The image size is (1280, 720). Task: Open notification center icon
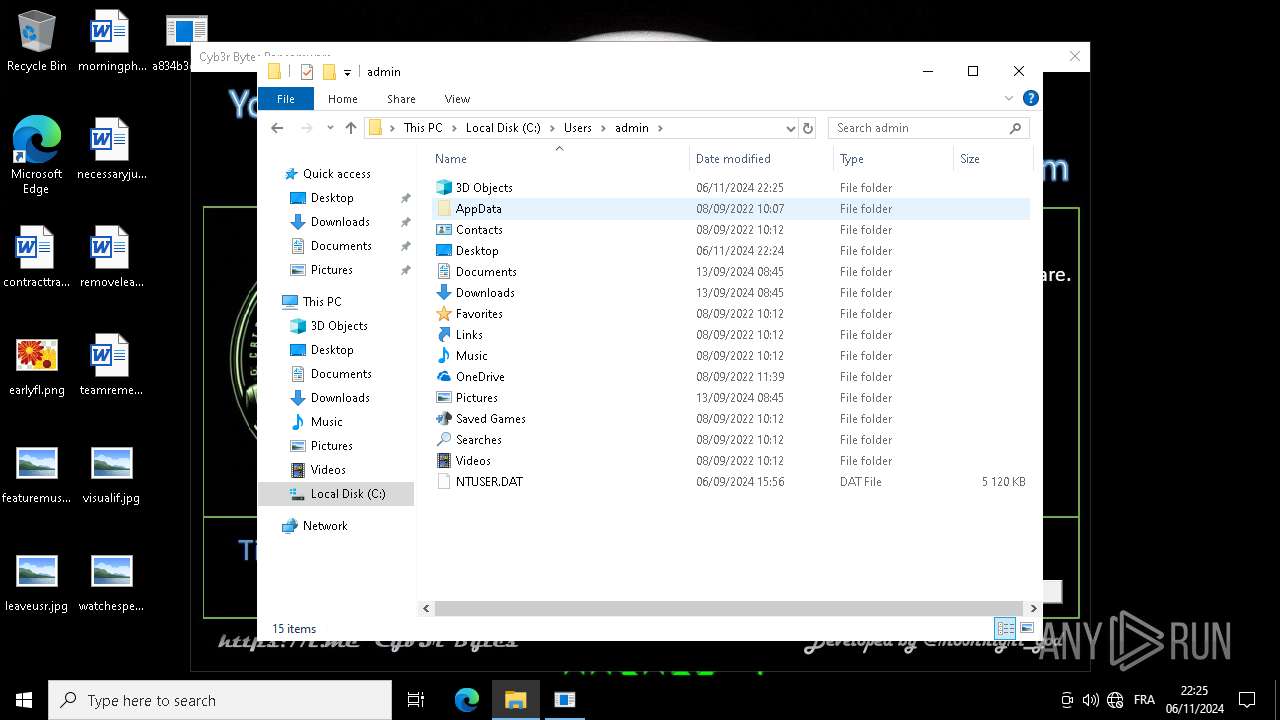tap(1247, 700)
